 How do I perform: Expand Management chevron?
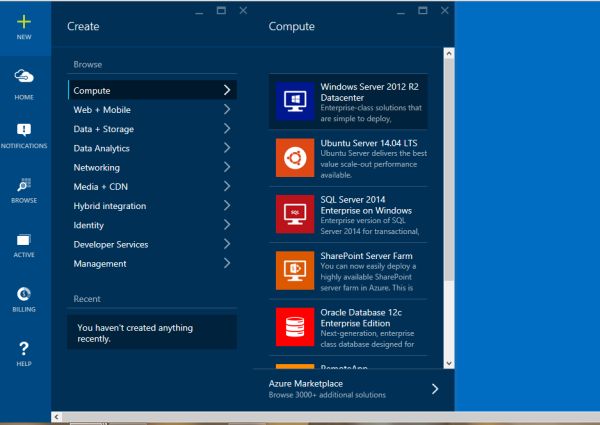[227, 263]
